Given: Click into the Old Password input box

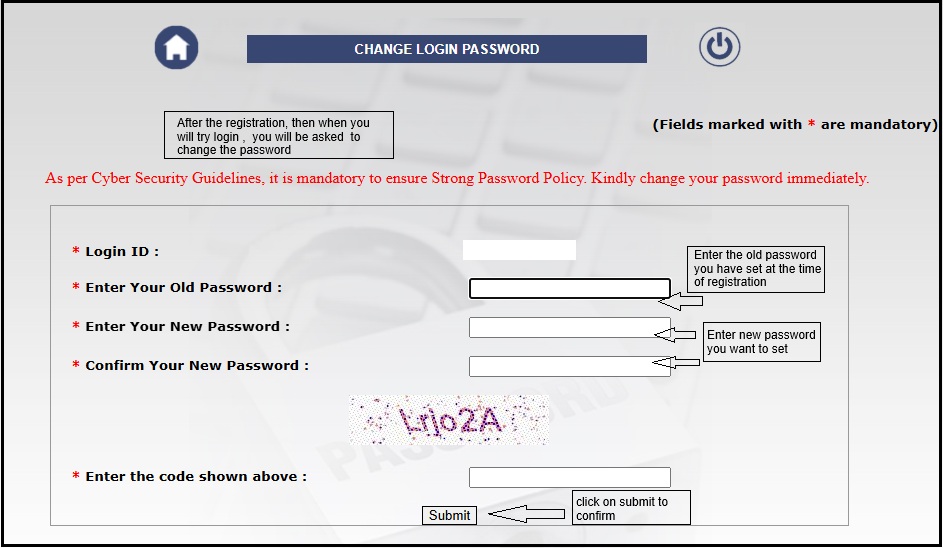Looking at the screenshot, I should 569,288.
